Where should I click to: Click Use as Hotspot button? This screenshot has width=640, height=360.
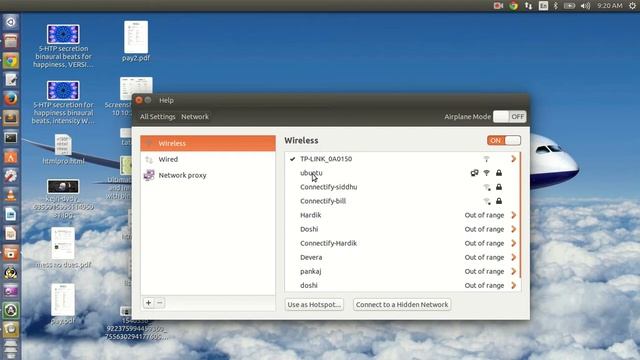click(314, 304)
